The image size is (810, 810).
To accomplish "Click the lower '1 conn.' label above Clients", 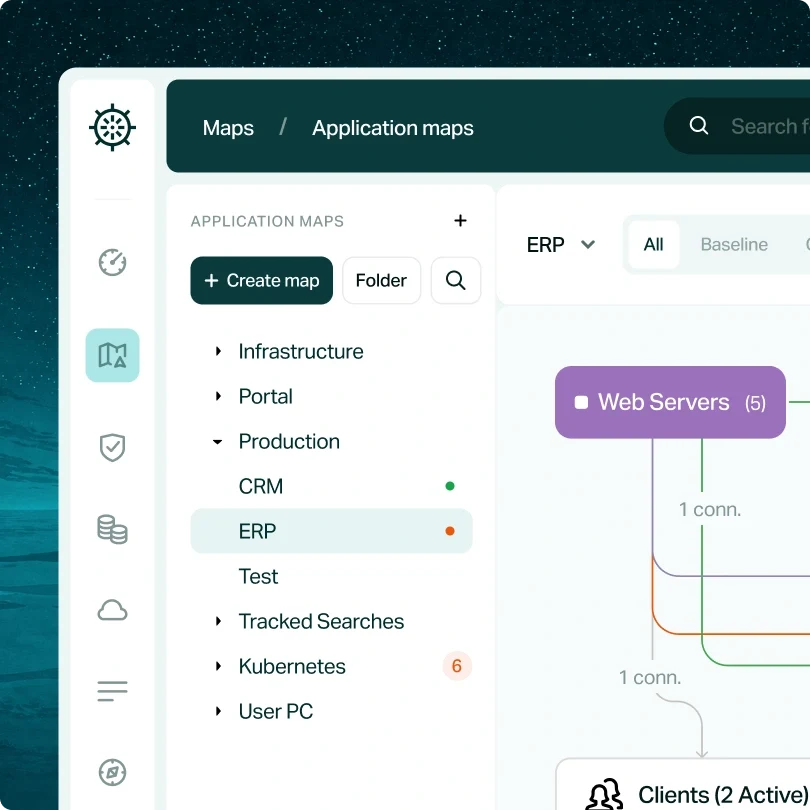I will 650,677.
